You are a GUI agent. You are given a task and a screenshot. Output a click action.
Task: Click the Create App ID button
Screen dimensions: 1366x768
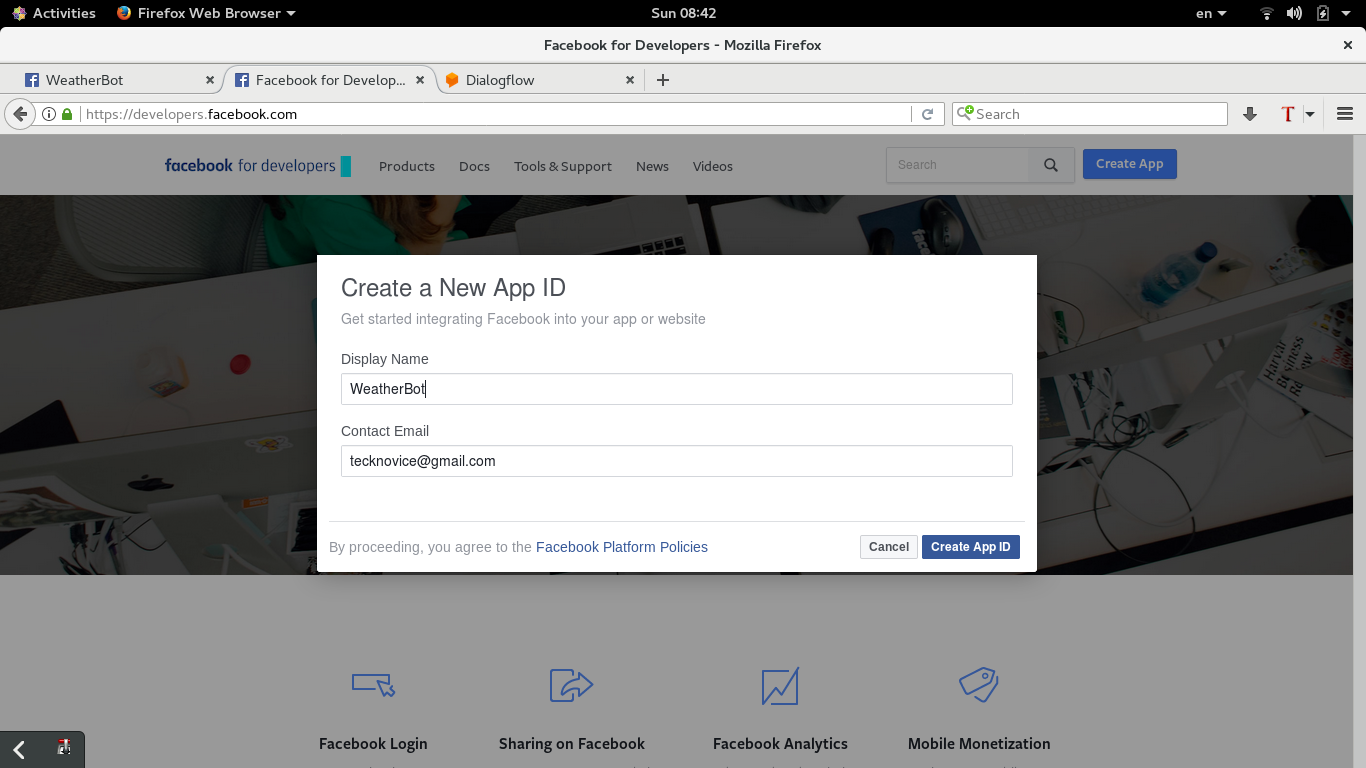coord(971,547)
